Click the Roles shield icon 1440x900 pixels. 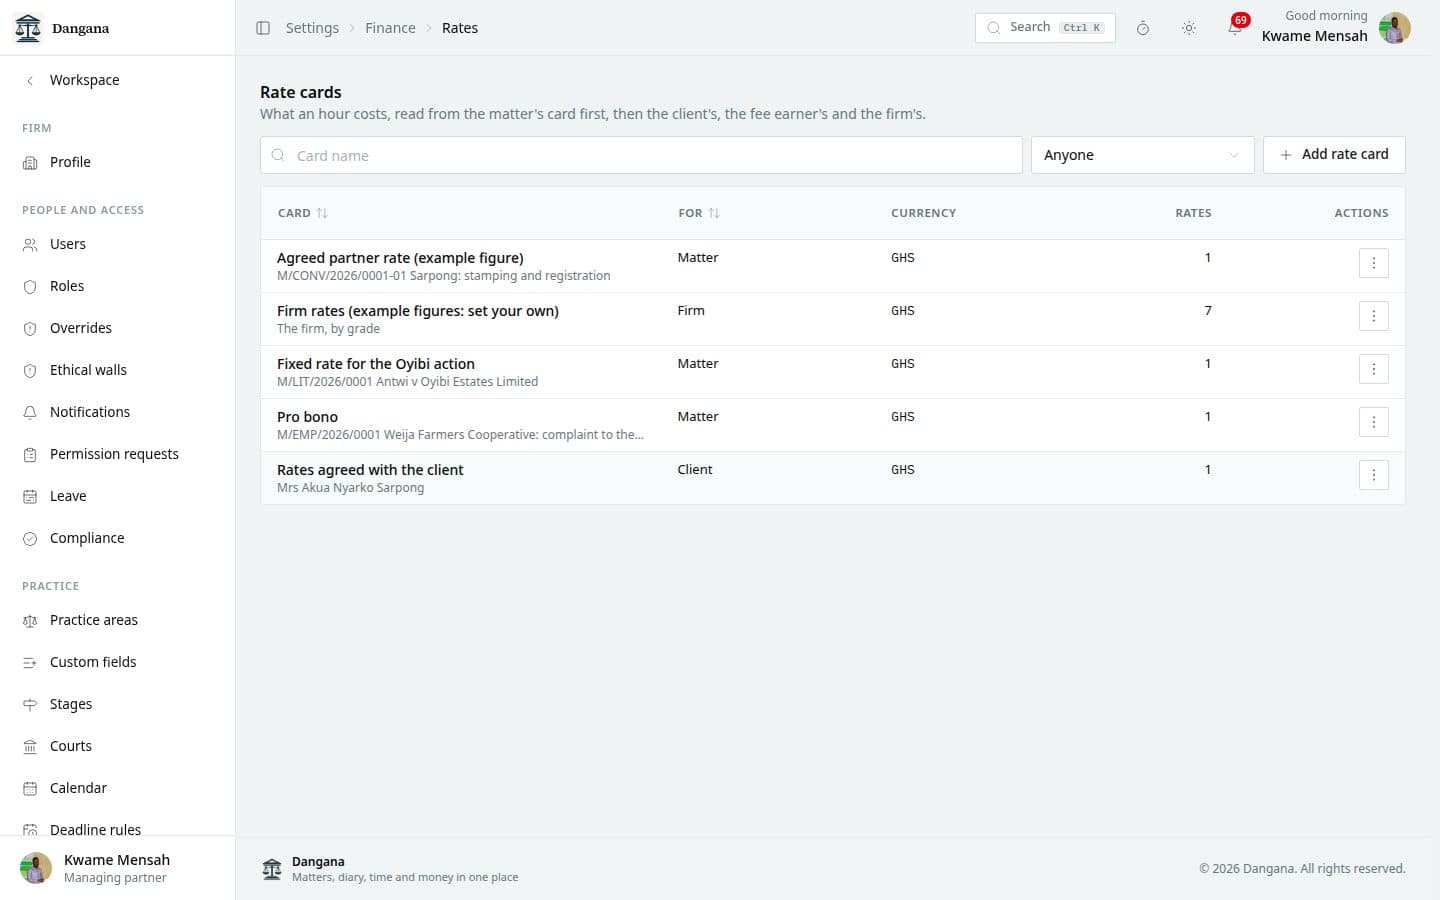pyautogui.click(x=30, y=286)
